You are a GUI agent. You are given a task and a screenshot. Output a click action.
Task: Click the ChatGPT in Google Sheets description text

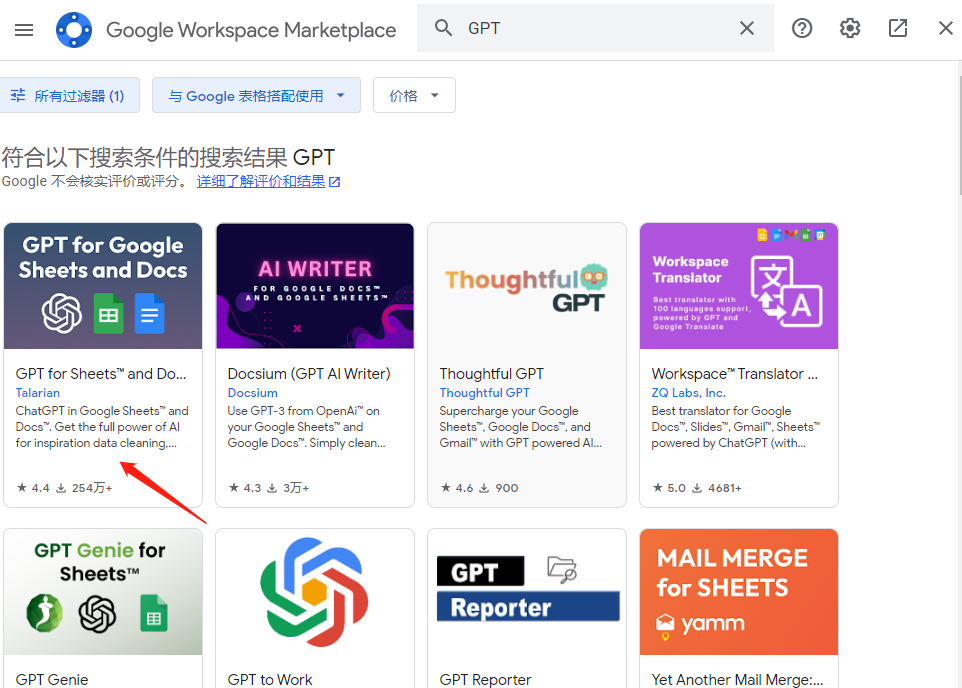[102, 427]
